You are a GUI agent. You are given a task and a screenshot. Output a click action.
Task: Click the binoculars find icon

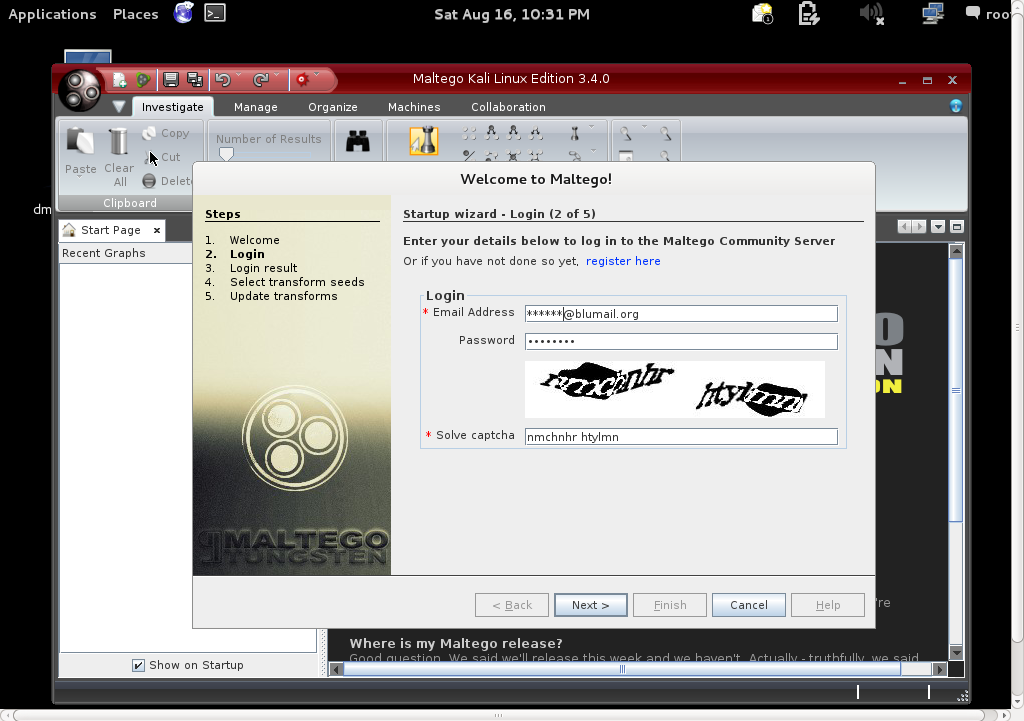(358, 141)
